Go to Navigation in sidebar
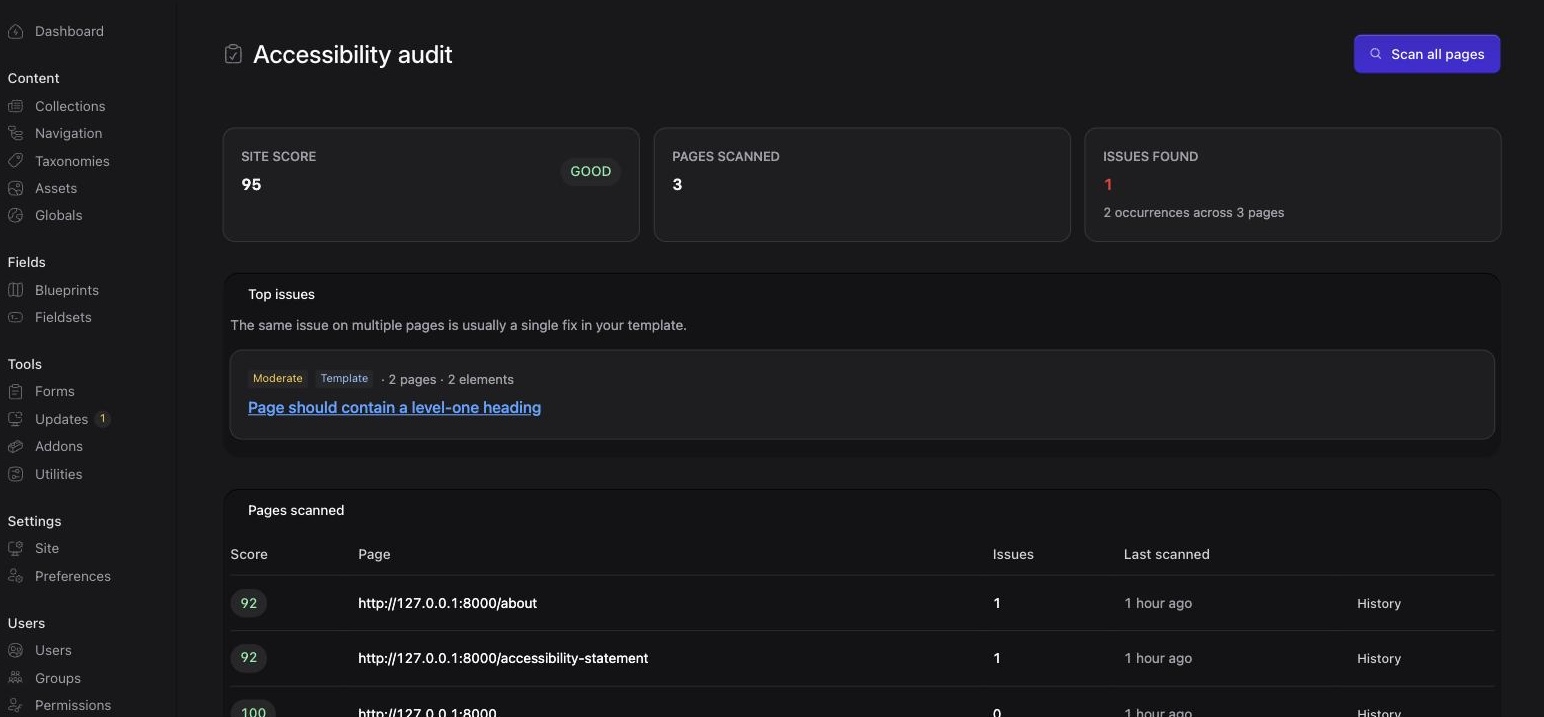 (68, 133)
